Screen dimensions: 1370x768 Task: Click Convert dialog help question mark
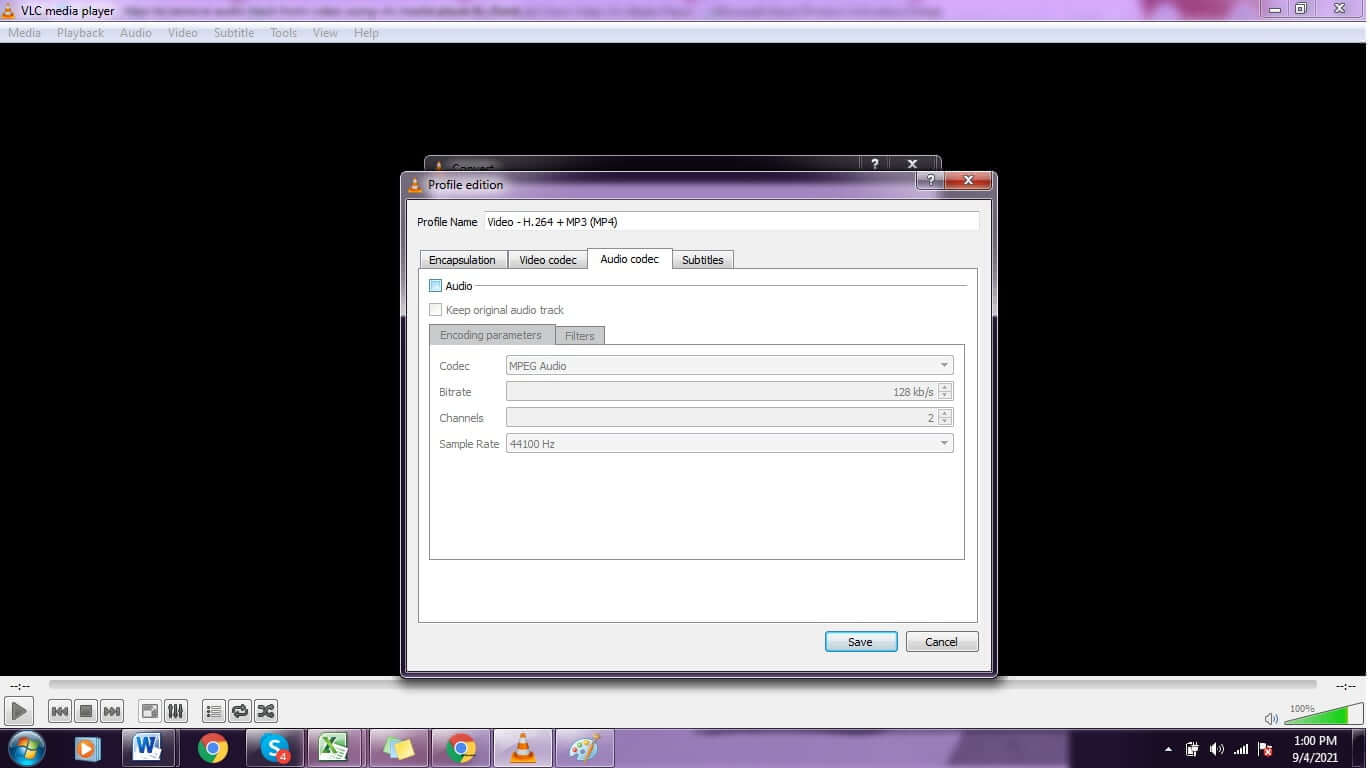click(874, 164)
